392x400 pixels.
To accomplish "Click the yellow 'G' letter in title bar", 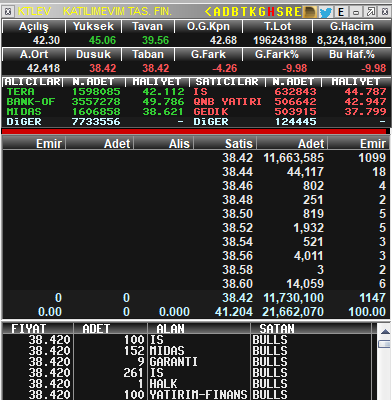I will click(262, 12).
